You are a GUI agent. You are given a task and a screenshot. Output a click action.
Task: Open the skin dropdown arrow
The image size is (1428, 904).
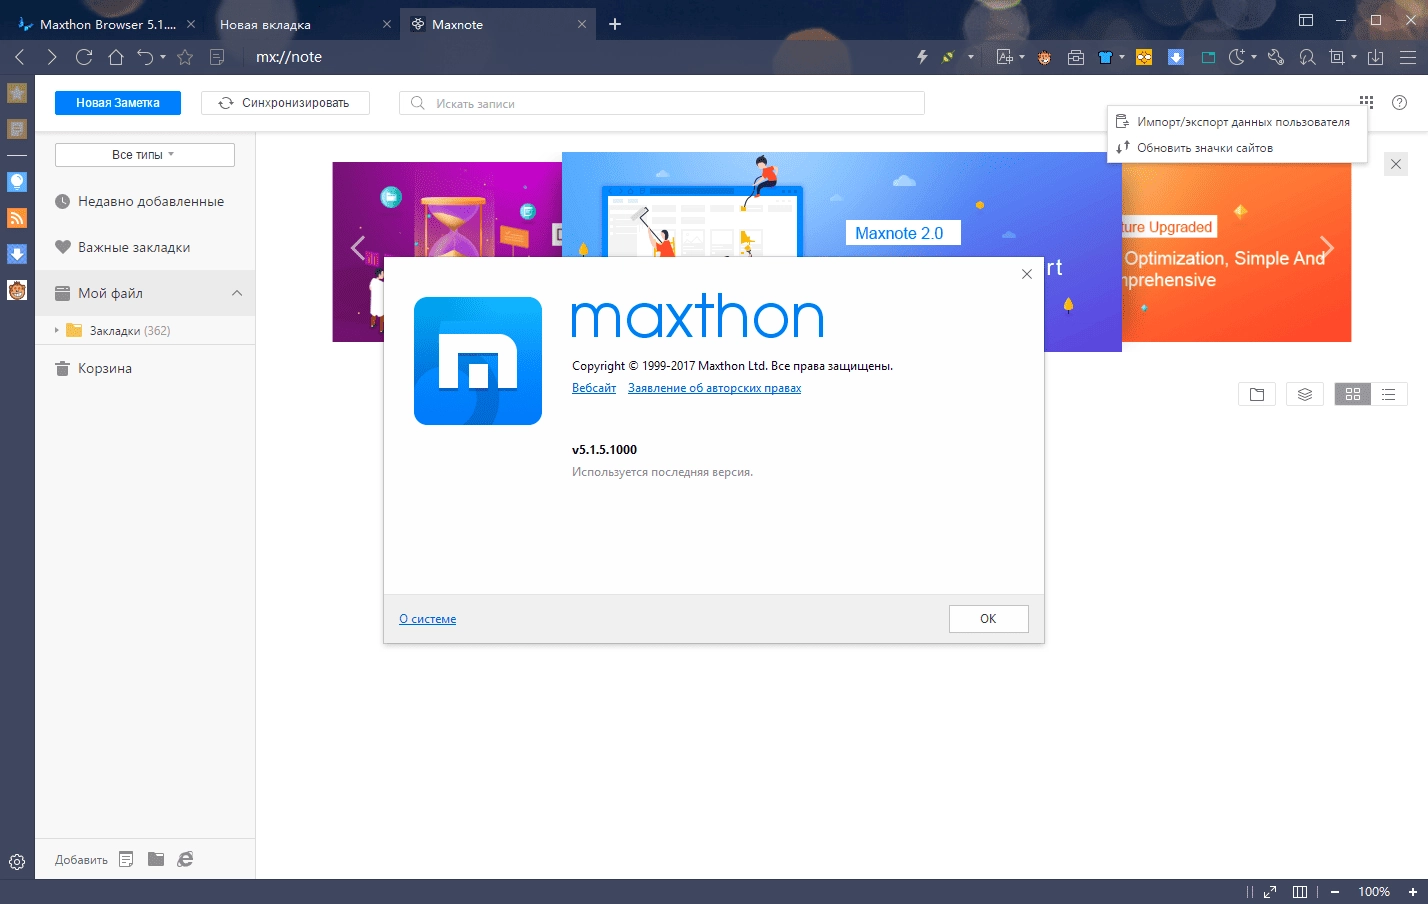pyautogui.click(x=1122, y=57)
